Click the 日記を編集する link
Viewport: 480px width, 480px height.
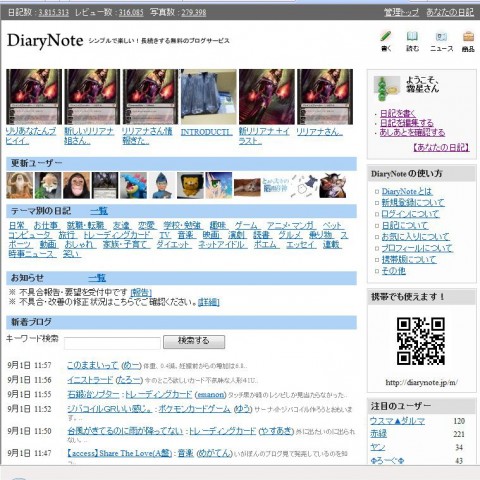tap(407, 123)
